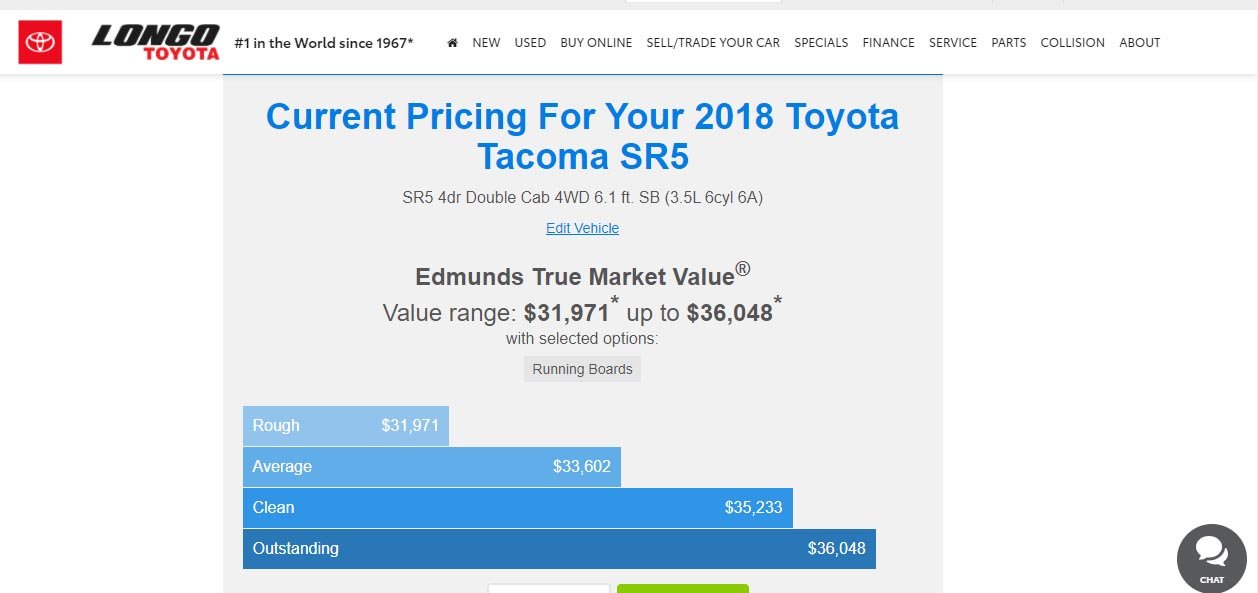Select the Average condition value bar
The width and height of the screenshot is (1258, 593).
432,467
